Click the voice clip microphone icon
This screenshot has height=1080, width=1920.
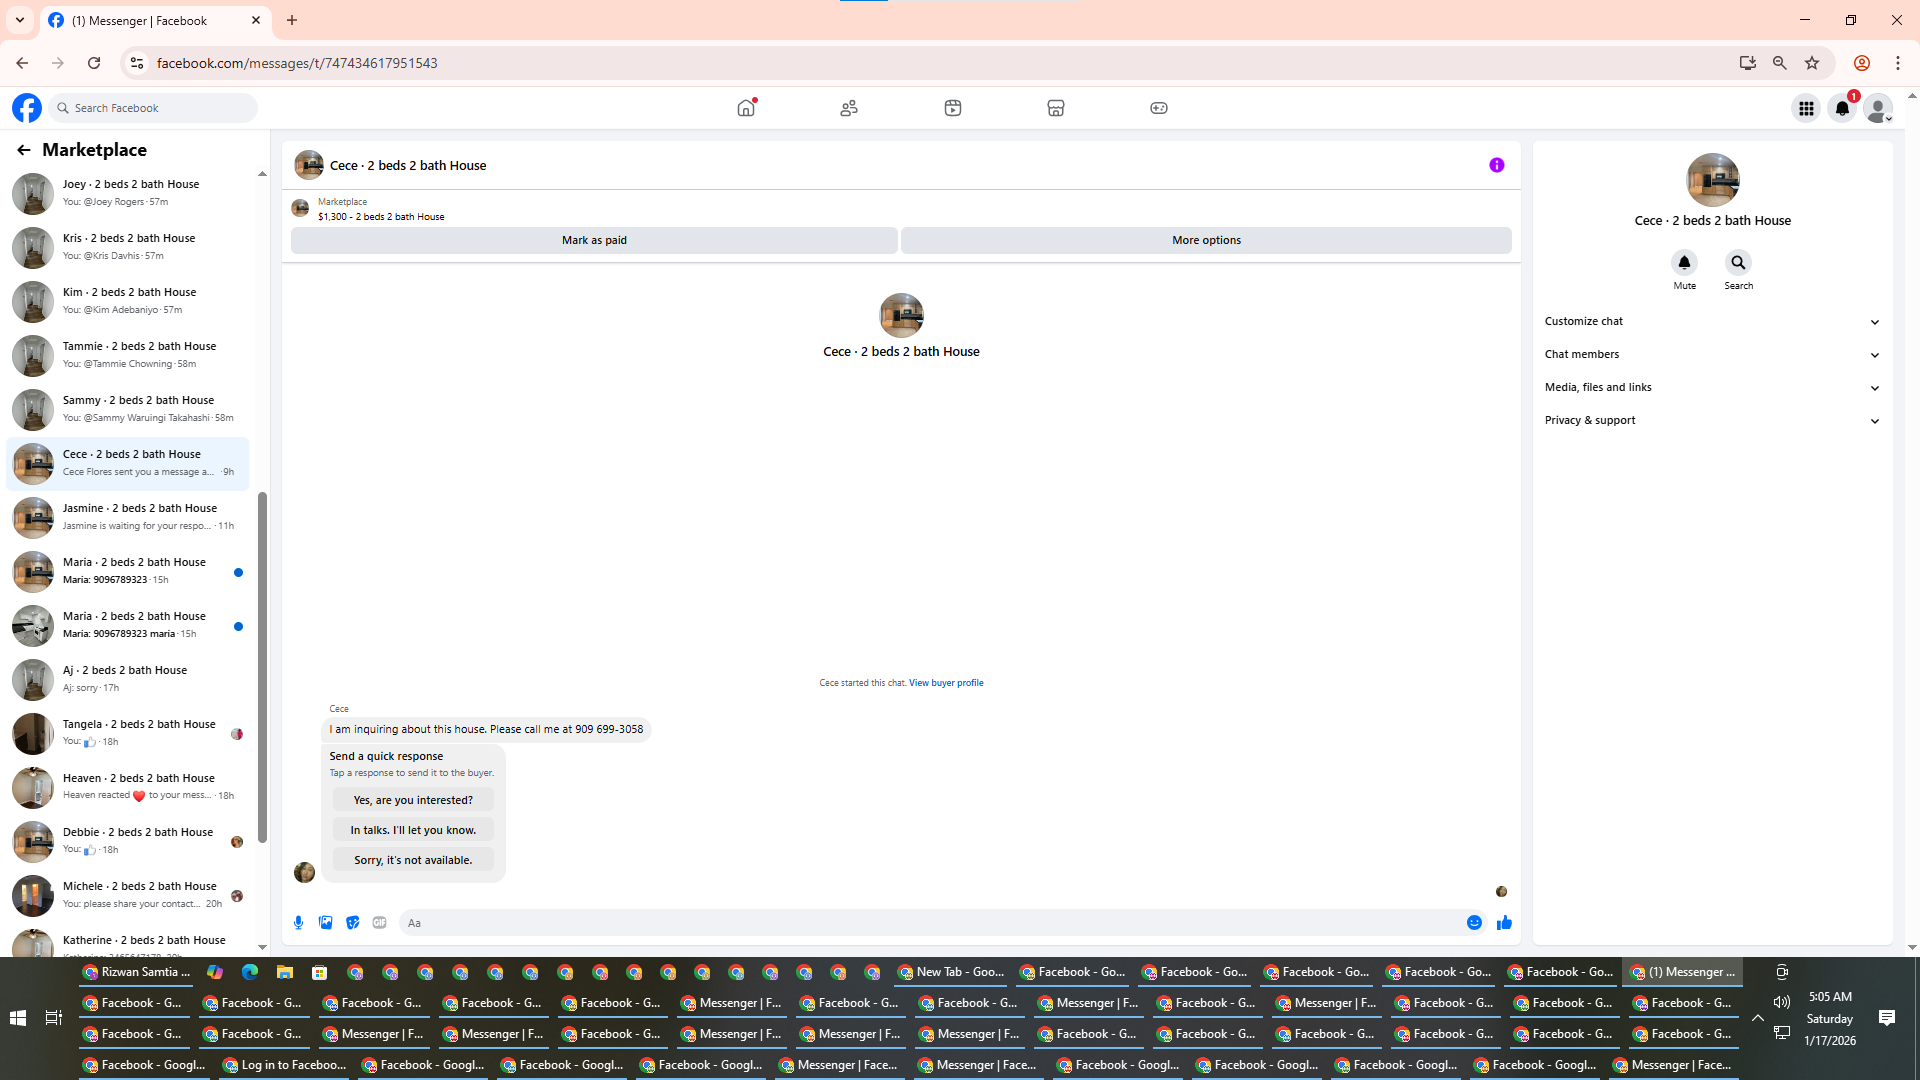(x=298, y=922)
